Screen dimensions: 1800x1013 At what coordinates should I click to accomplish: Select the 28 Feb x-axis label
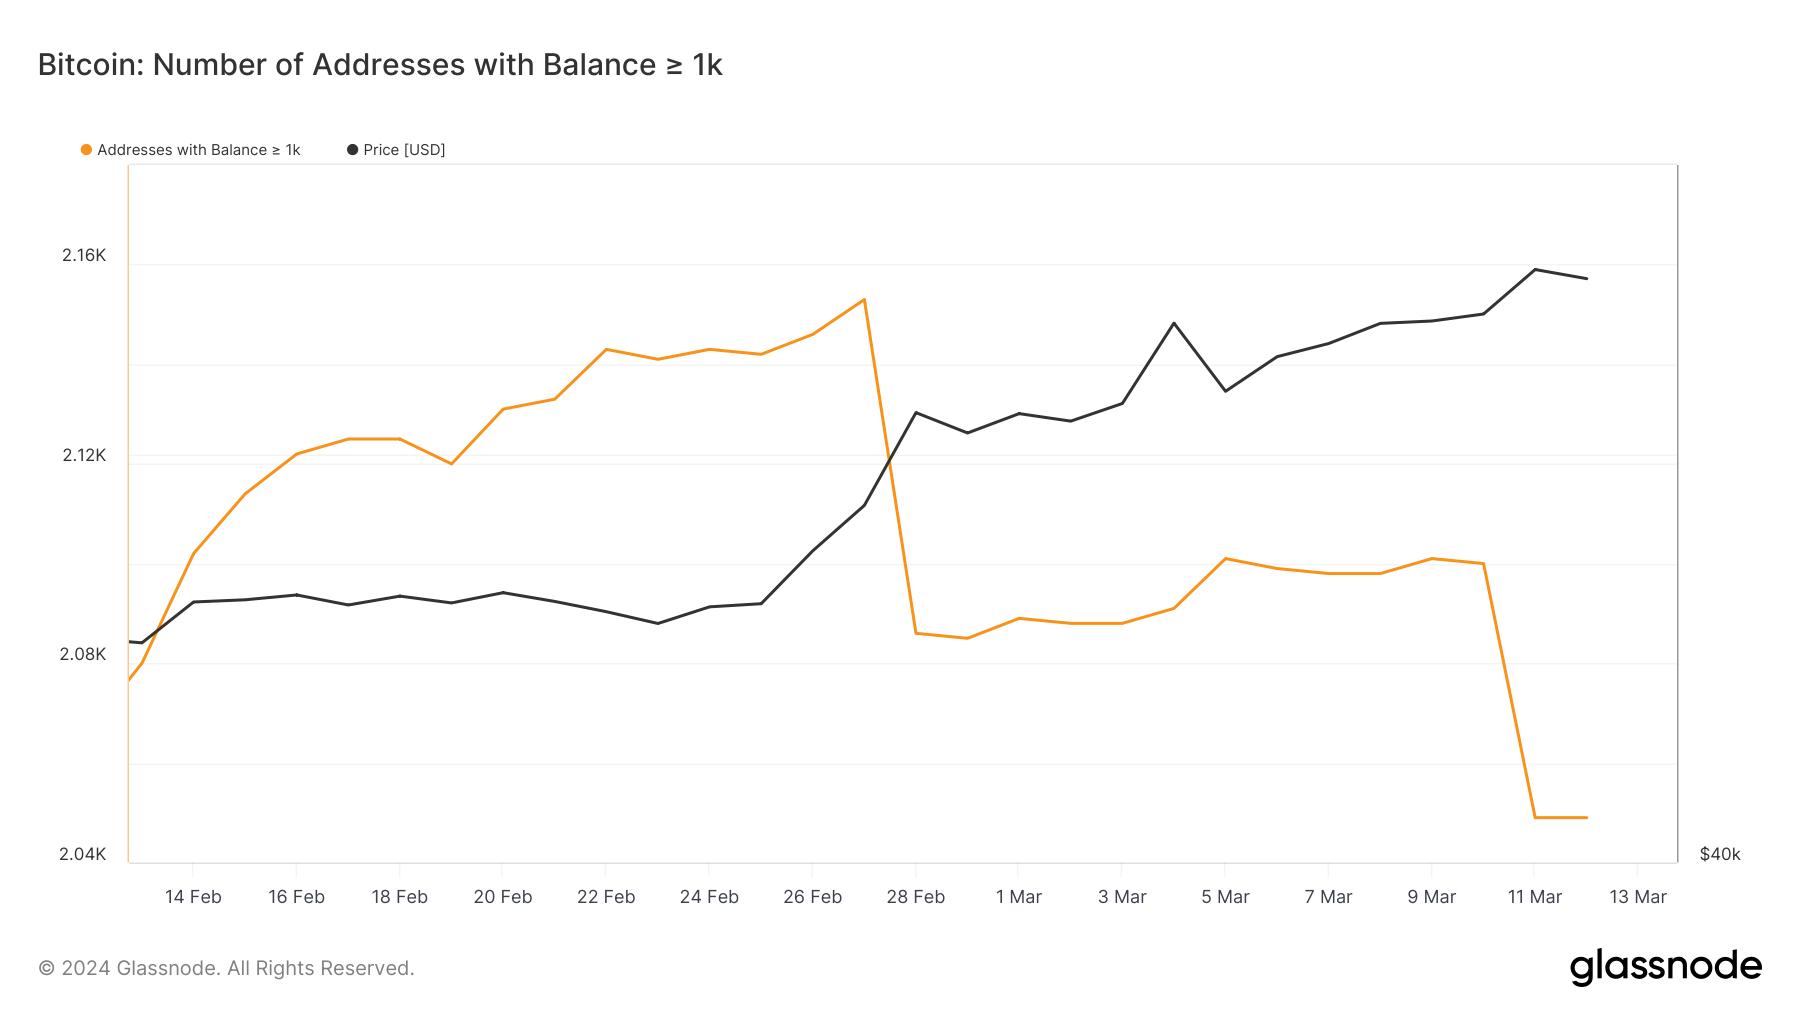(915, 897)
